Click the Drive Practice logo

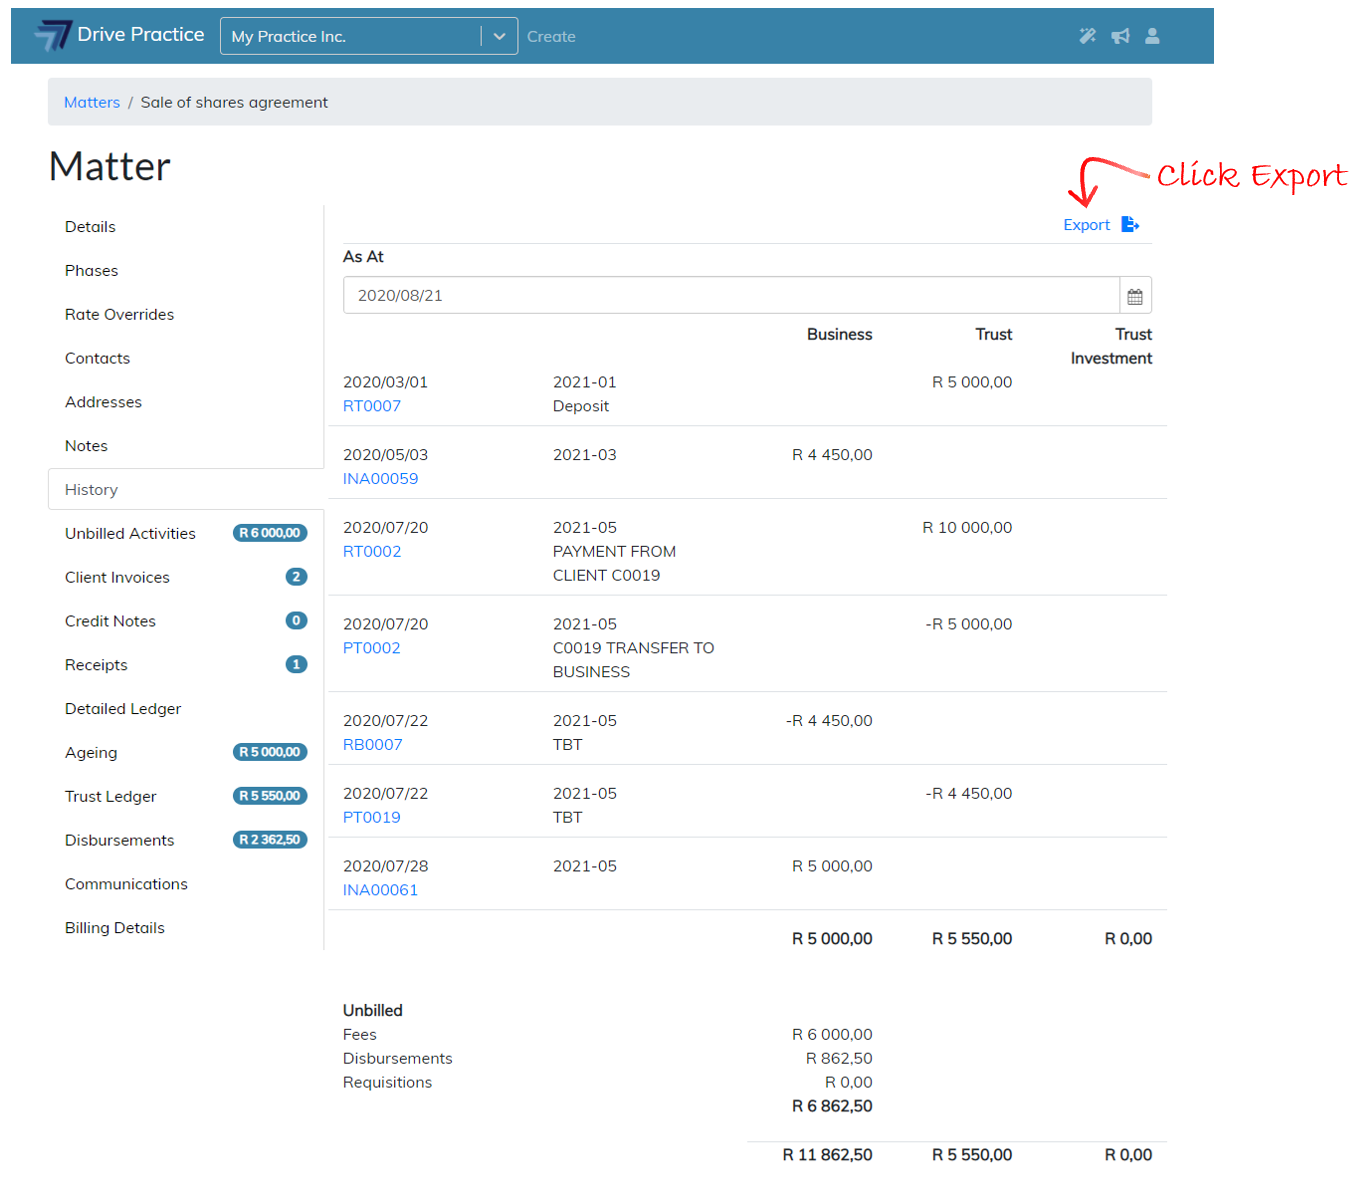(119, 35)
